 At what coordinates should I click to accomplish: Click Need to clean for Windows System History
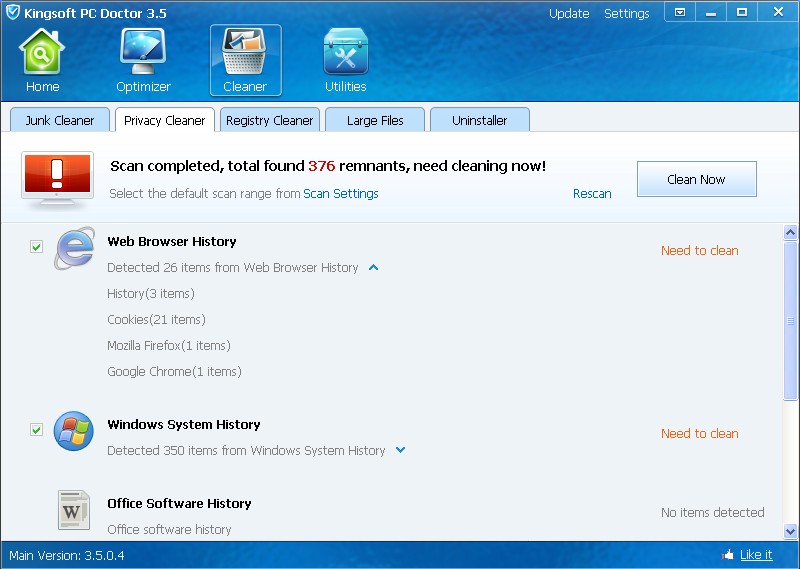(x=699, y=433)
